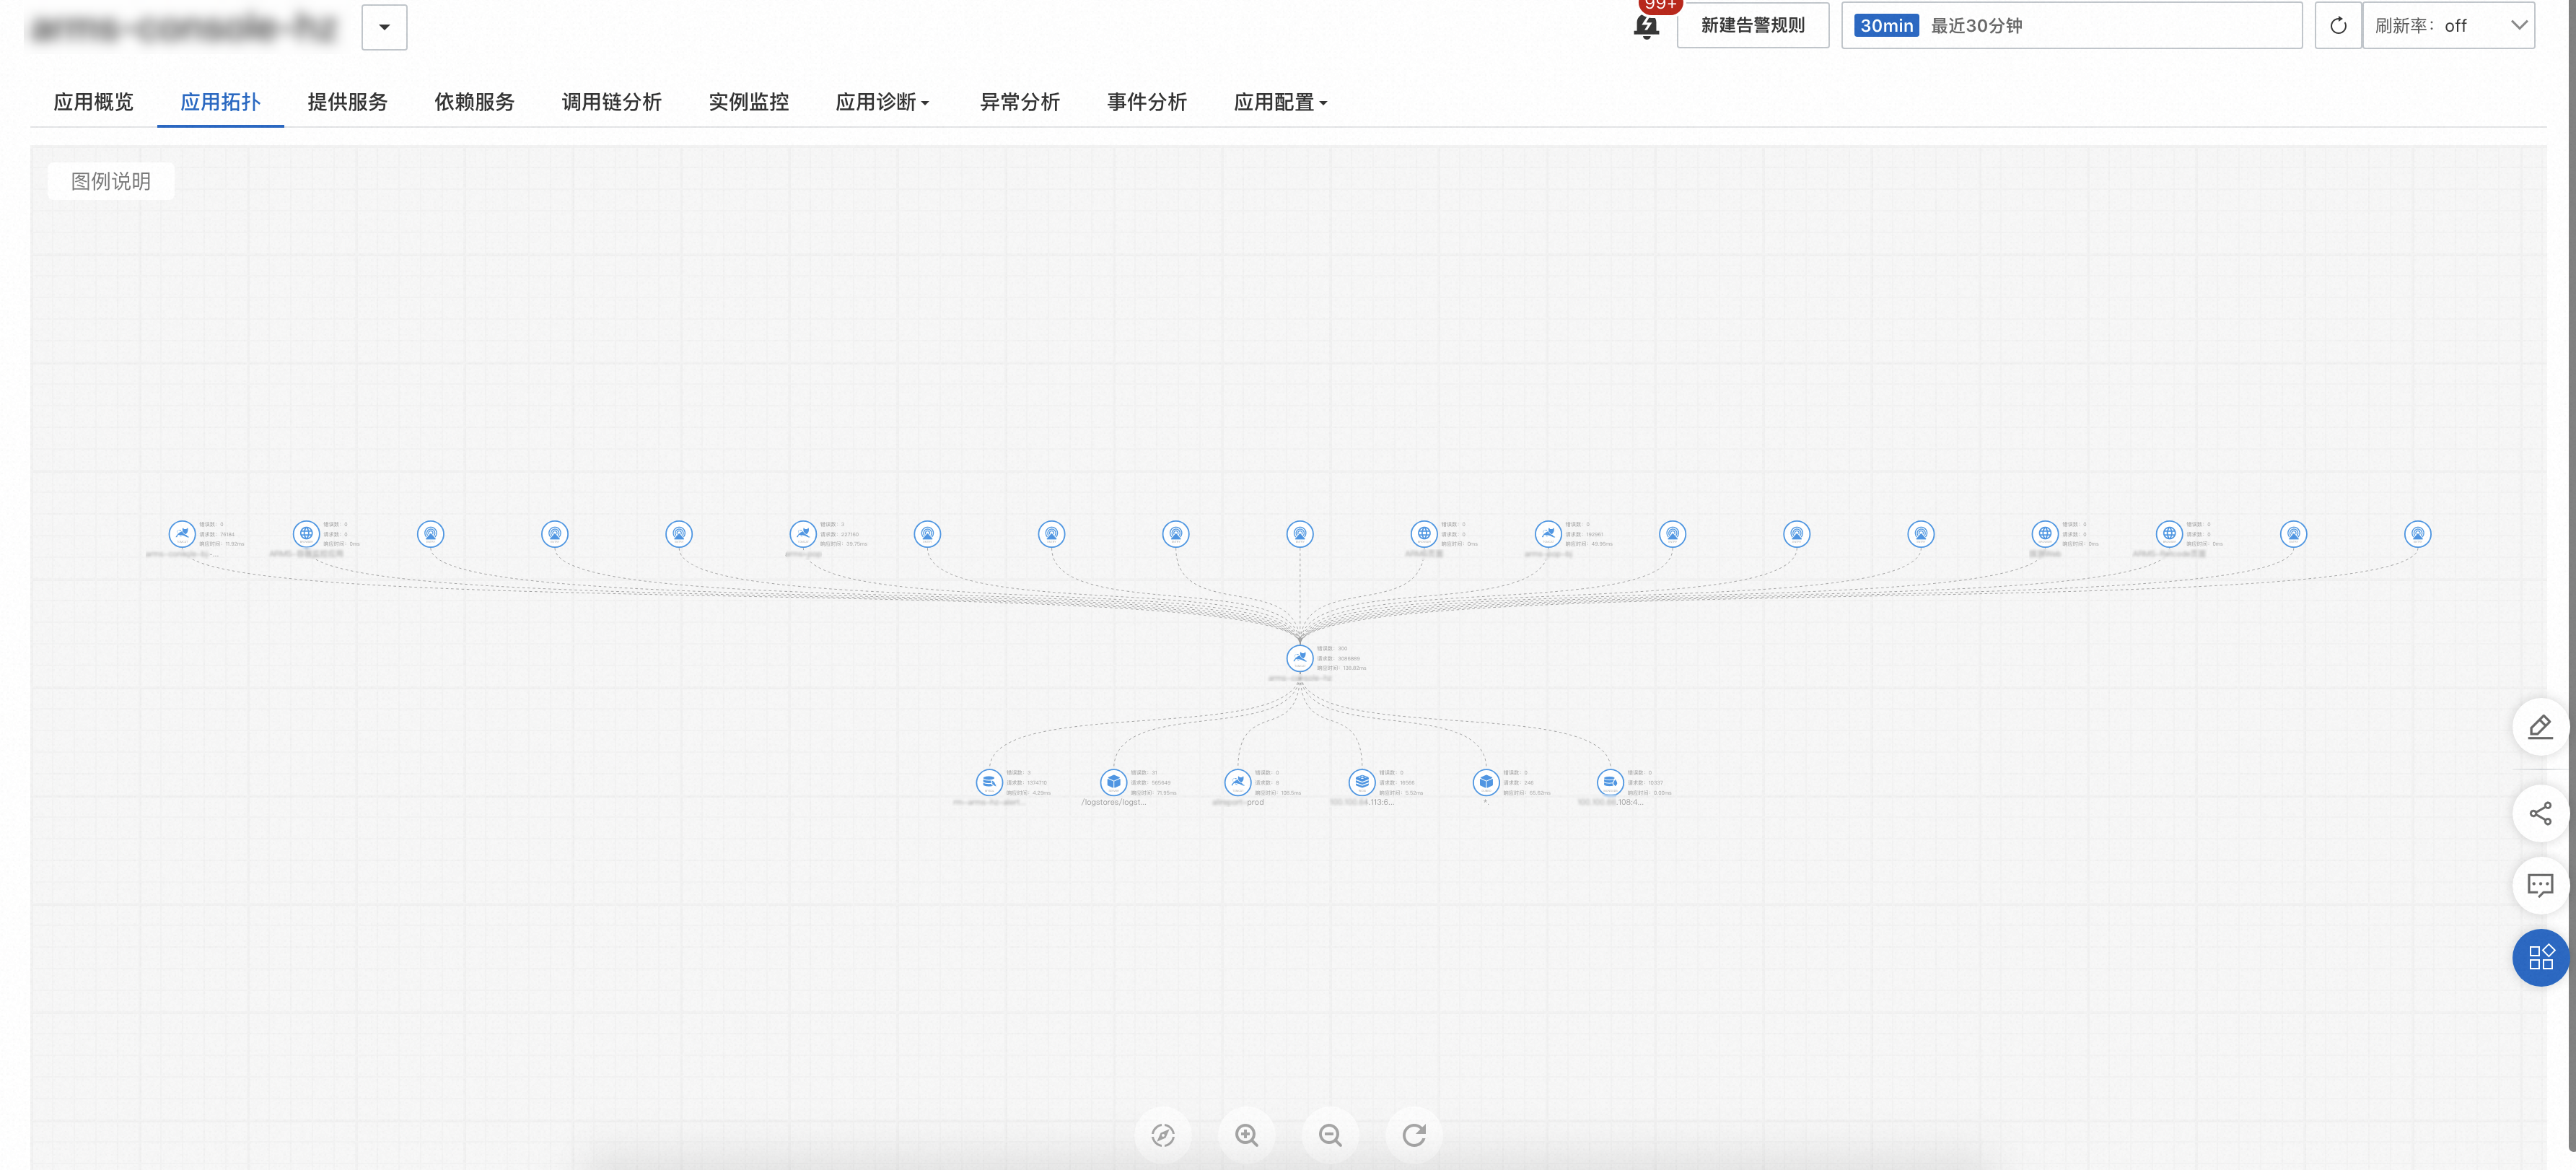2576x1170 pixels.
Task: Click the share floating icon
Action: 2539,813
